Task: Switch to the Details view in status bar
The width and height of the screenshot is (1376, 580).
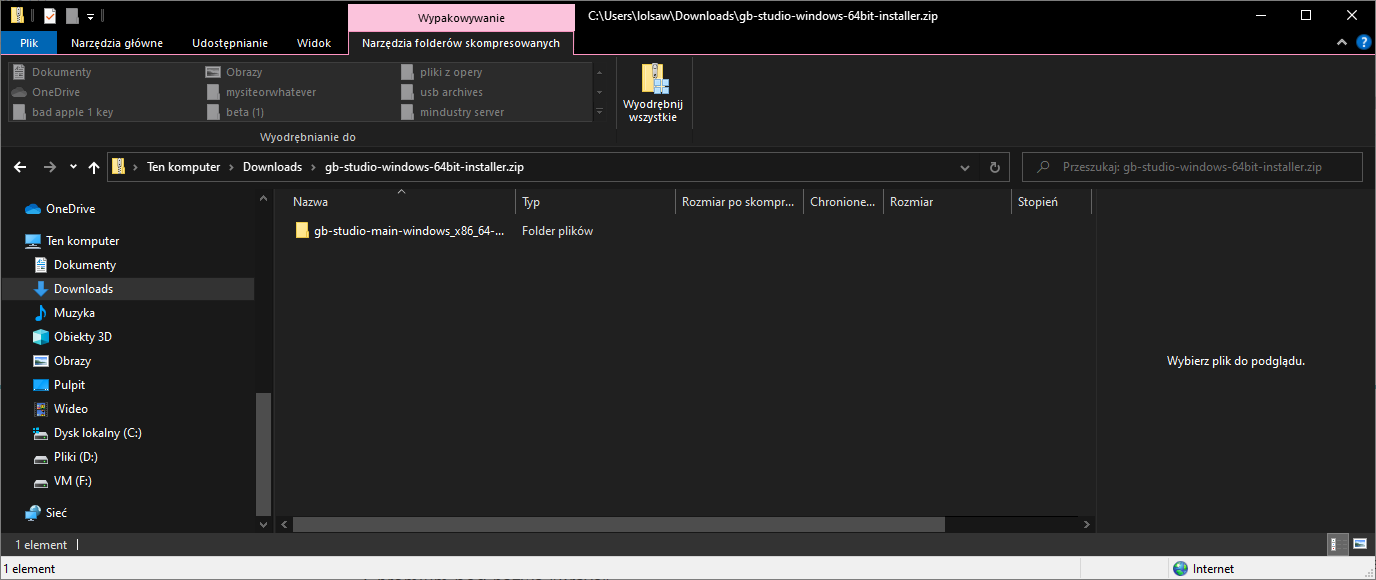Action: (1337, 545)
